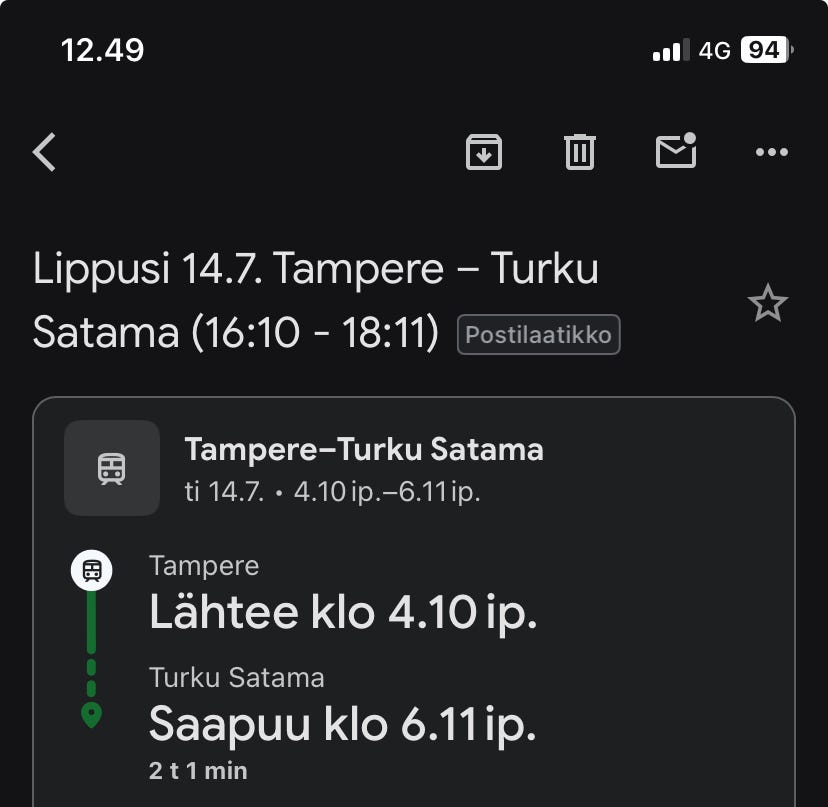Image resolution: width=828 pixels, height=807 pixels.
Task: Tap the Postilaatikko label chip
Action: (x=539, y=334)
